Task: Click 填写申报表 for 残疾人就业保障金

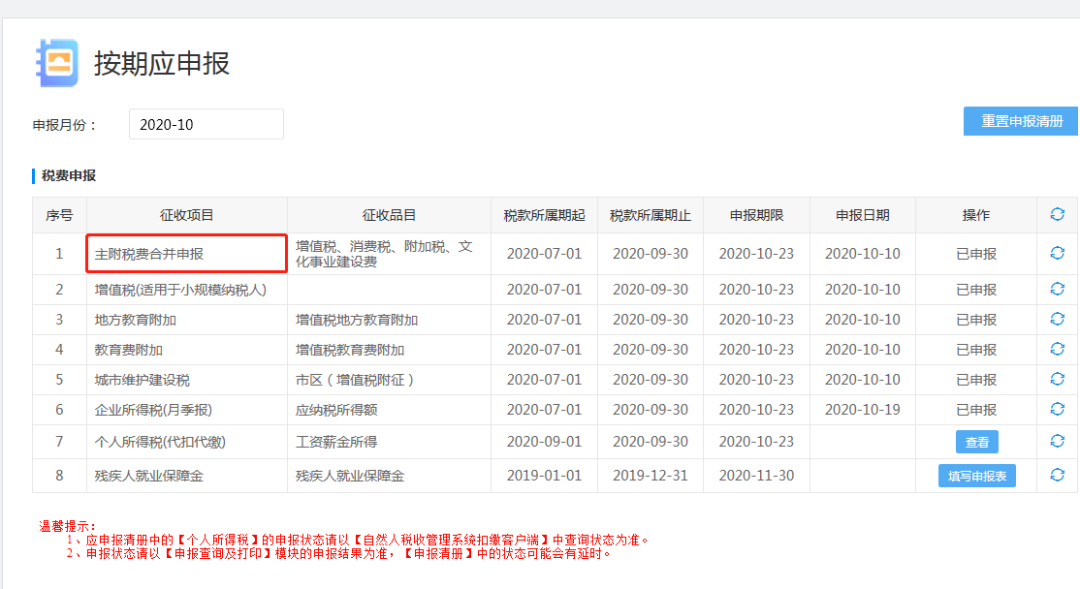Action: click(x=977, y=476)
